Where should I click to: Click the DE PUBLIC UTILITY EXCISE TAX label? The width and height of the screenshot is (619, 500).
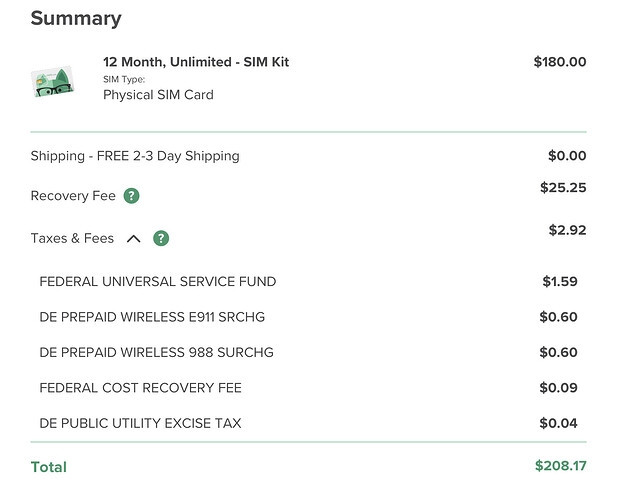[x=140, y=423]
